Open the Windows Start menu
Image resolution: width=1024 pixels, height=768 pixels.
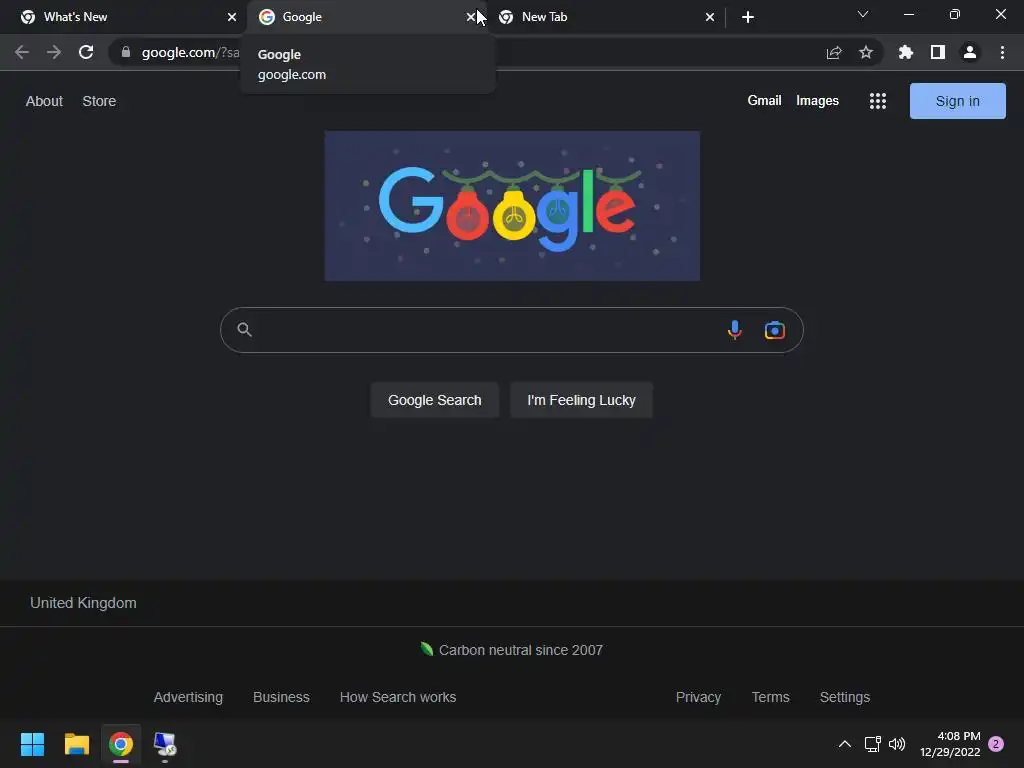pyautogui.click(x=32, y=744)
